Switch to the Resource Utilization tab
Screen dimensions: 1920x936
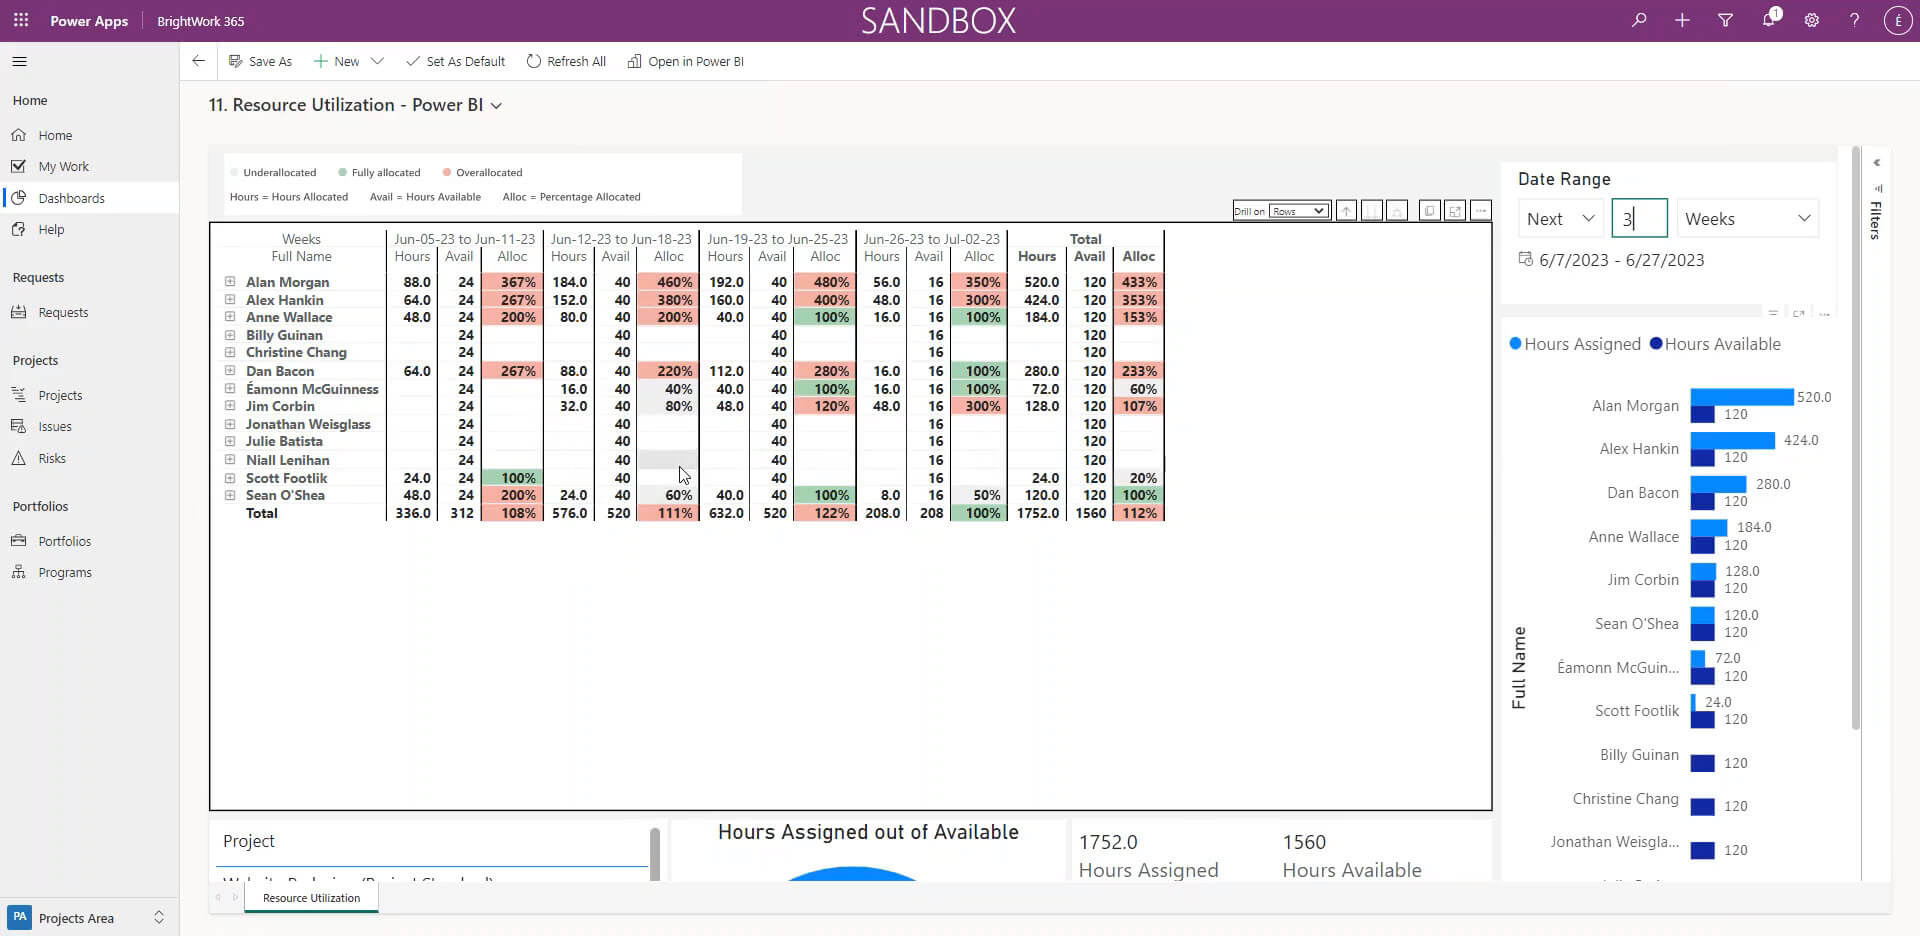tap(310, 898)
